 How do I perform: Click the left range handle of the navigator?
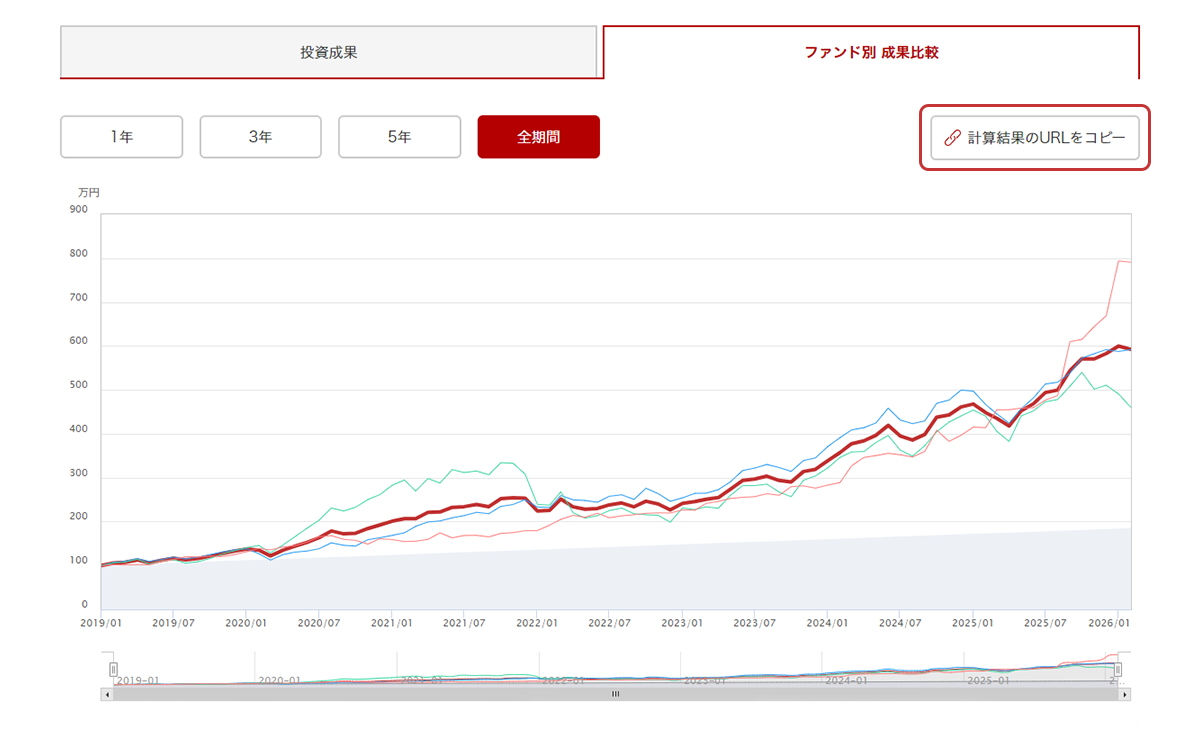(113, 669)
